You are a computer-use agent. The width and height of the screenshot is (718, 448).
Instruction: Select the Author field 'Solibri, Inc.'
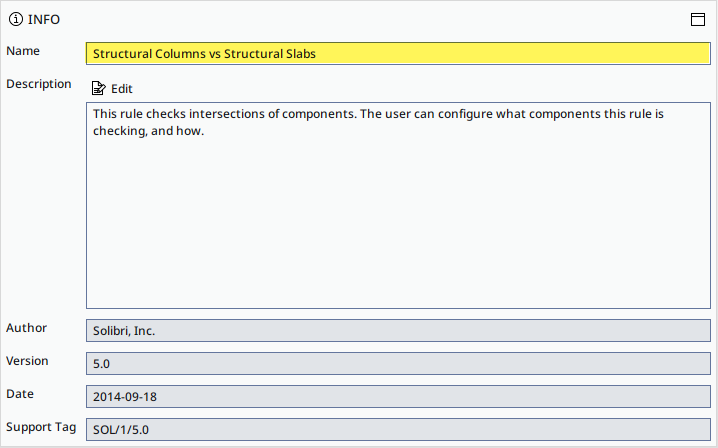click(x=398, y=331)
